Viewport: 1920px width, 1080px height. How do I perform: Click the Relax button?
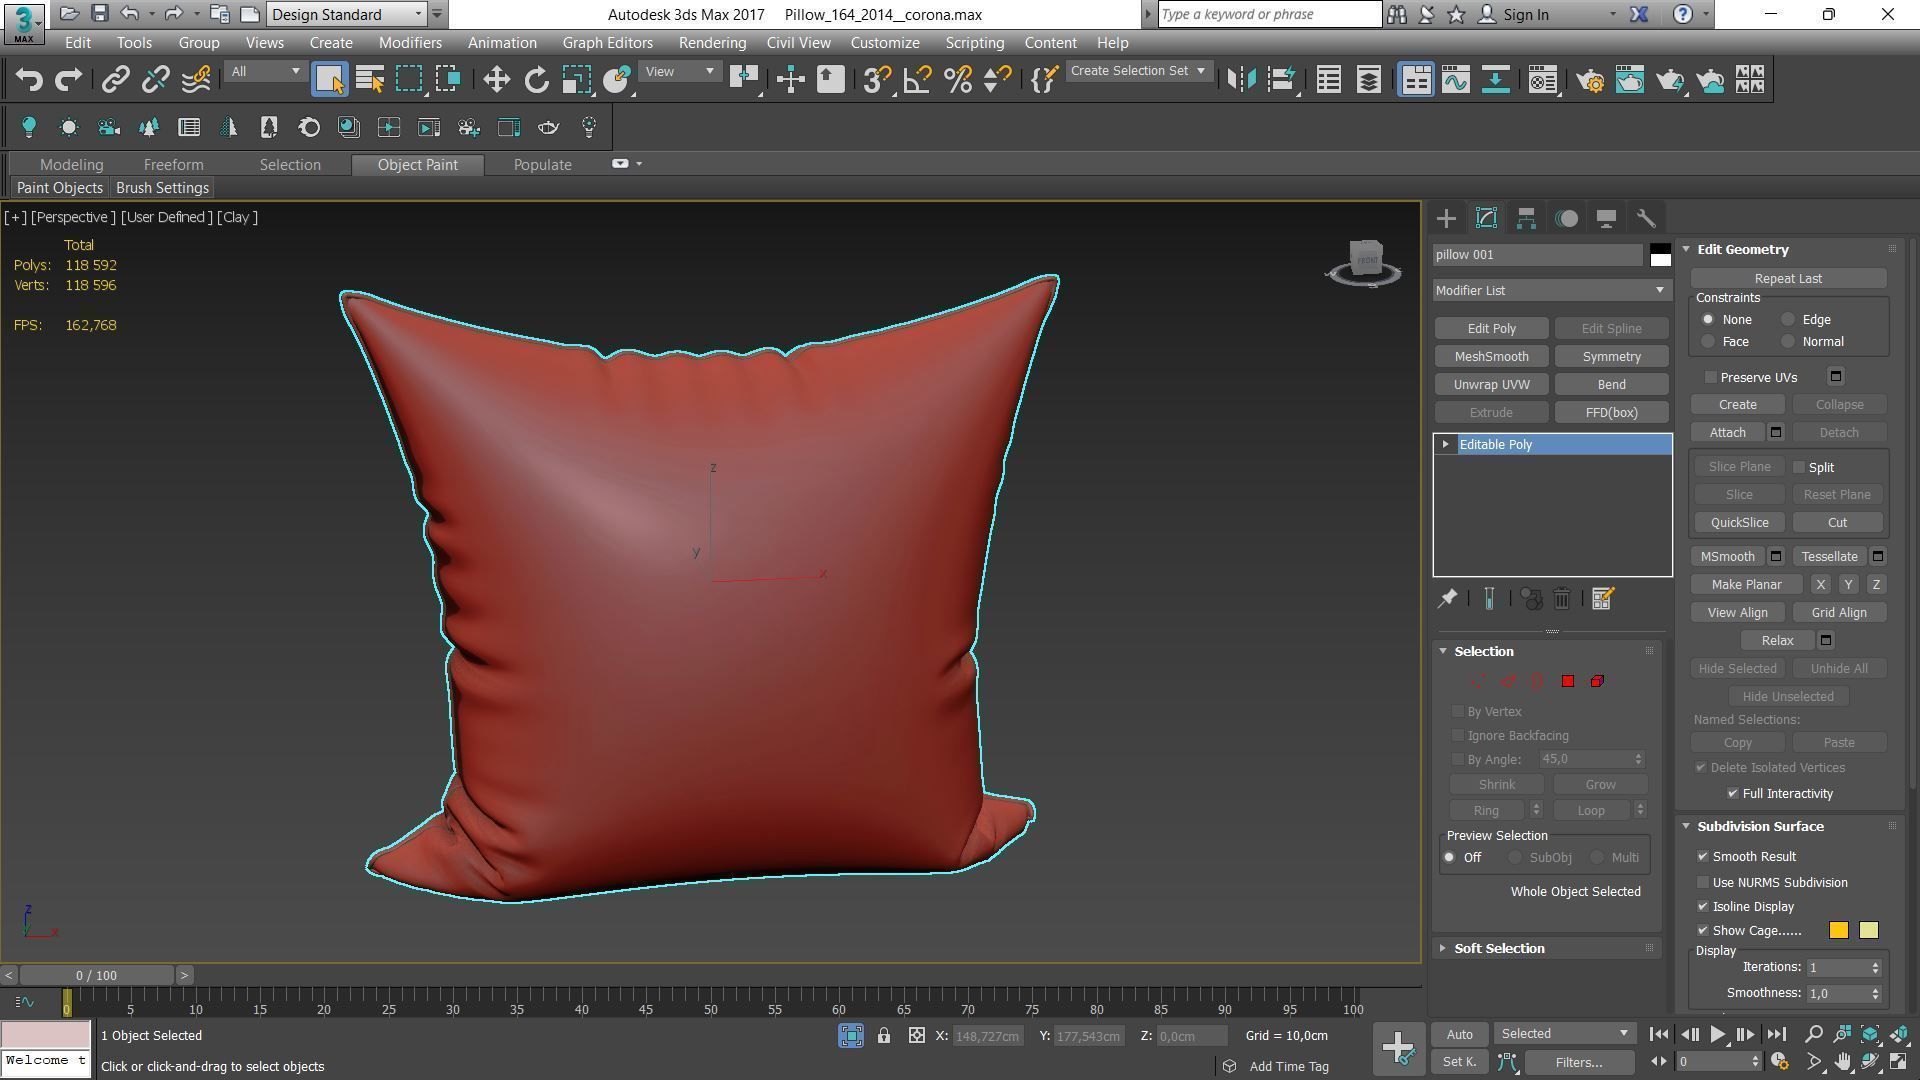[1777, 641]
